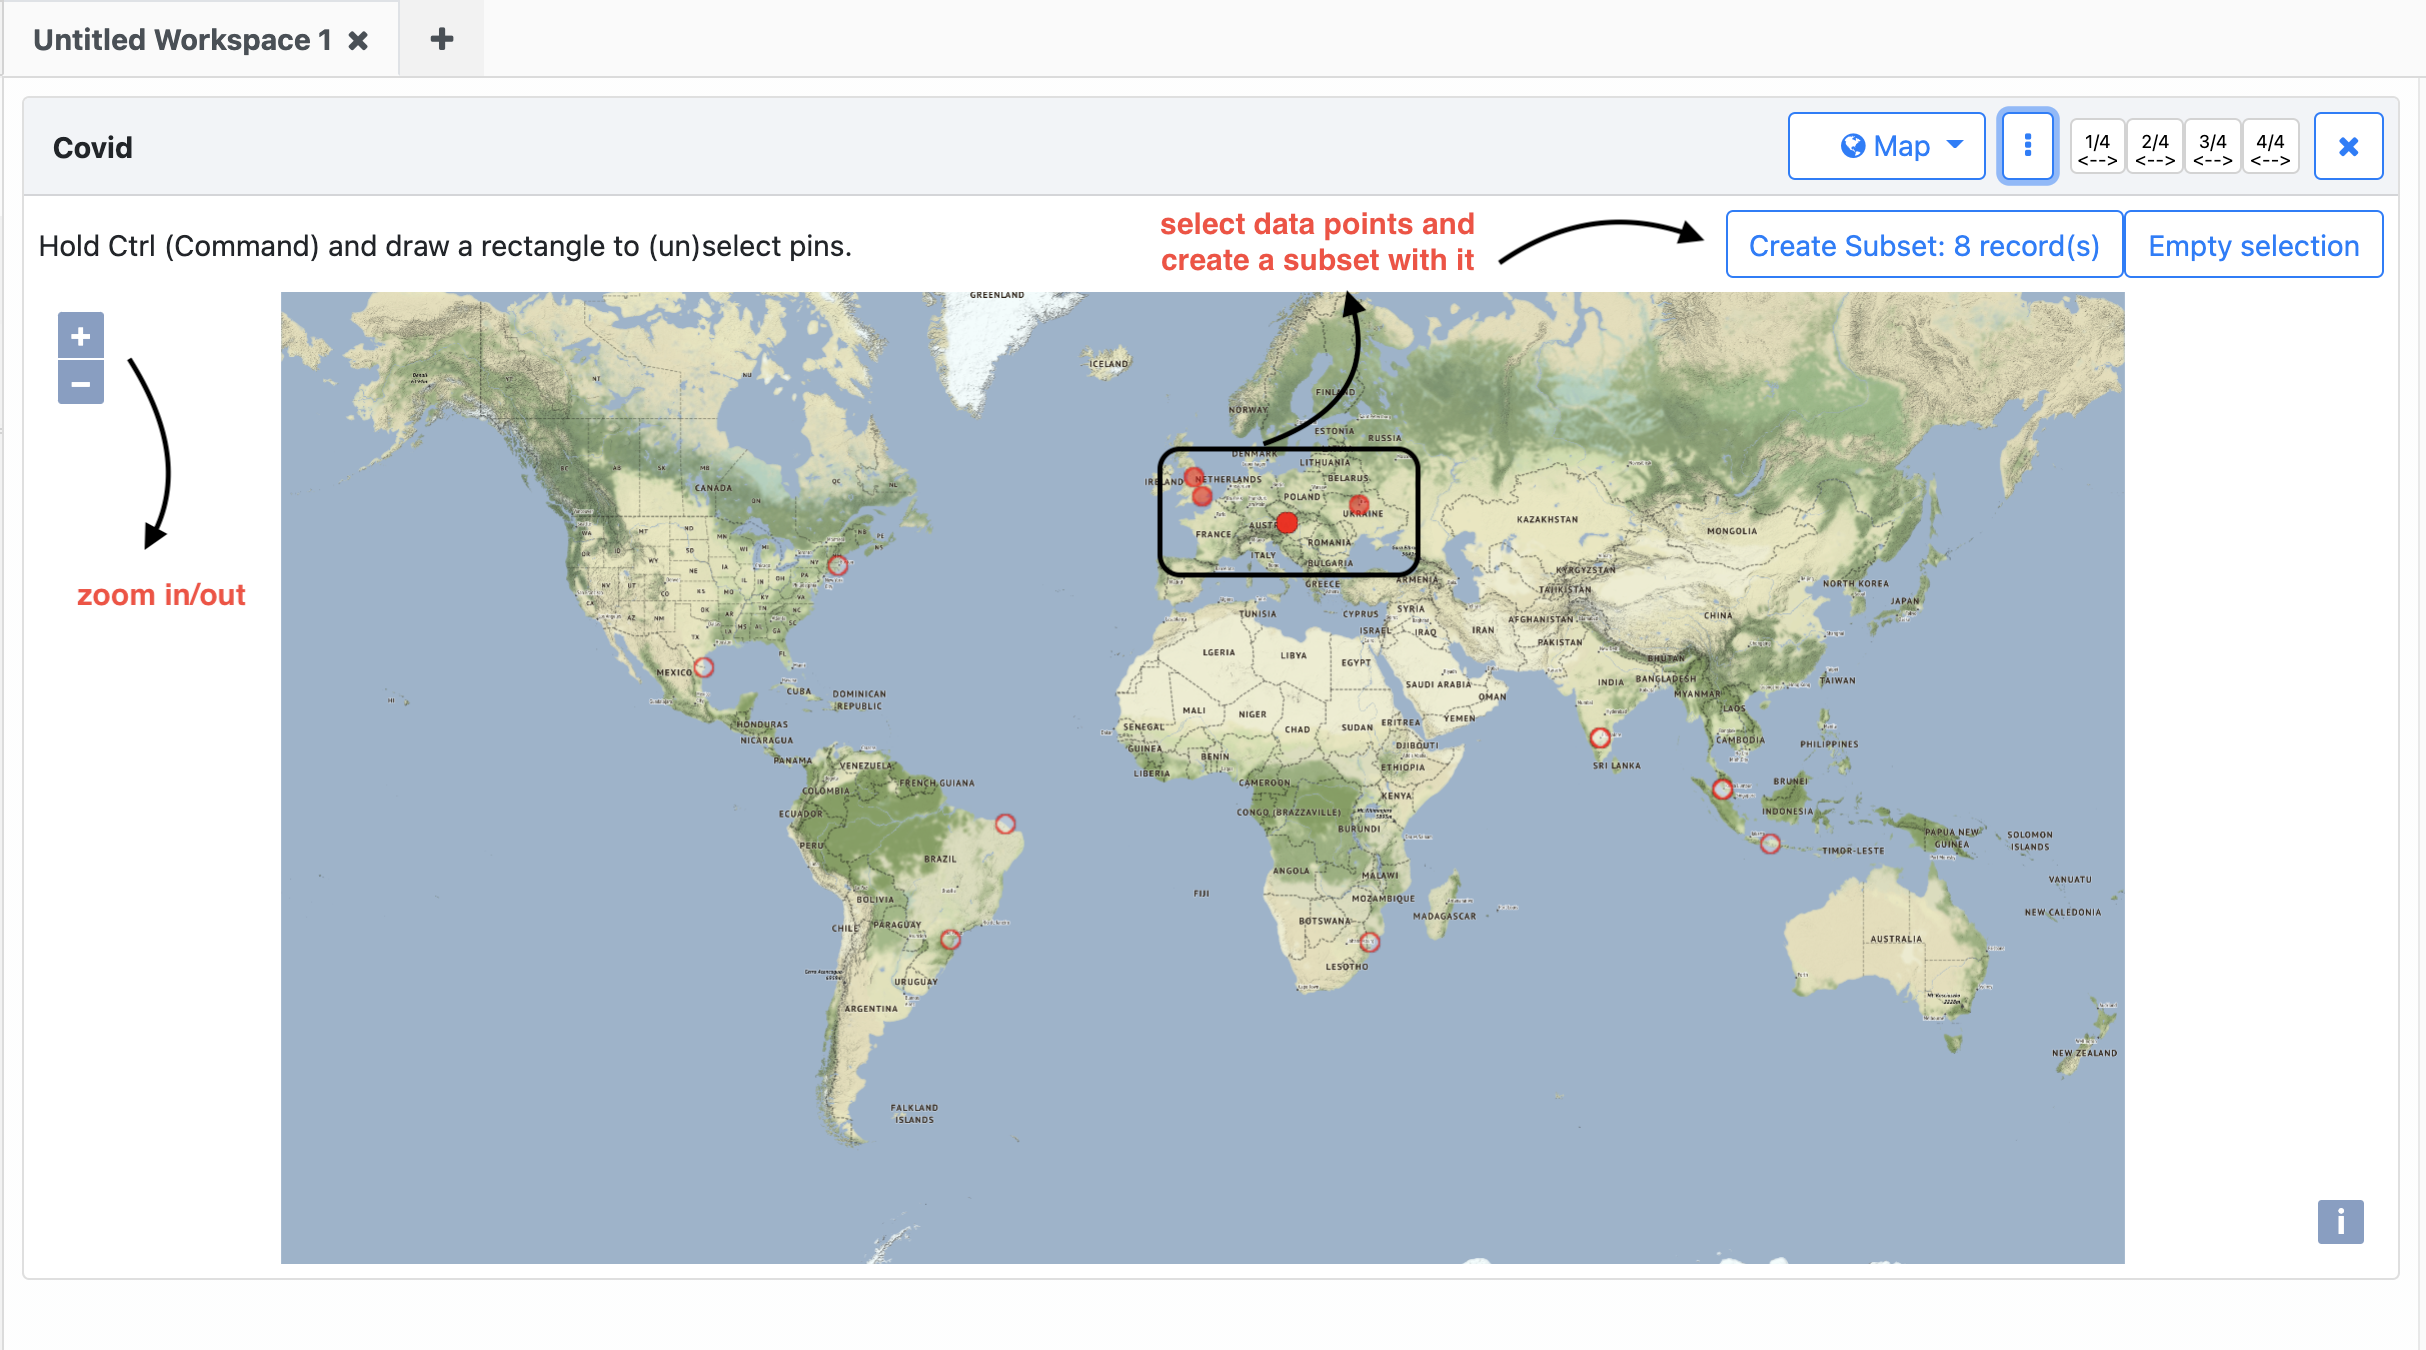
Task: Set panel width to 2/4
Action: pos(2155,147)
